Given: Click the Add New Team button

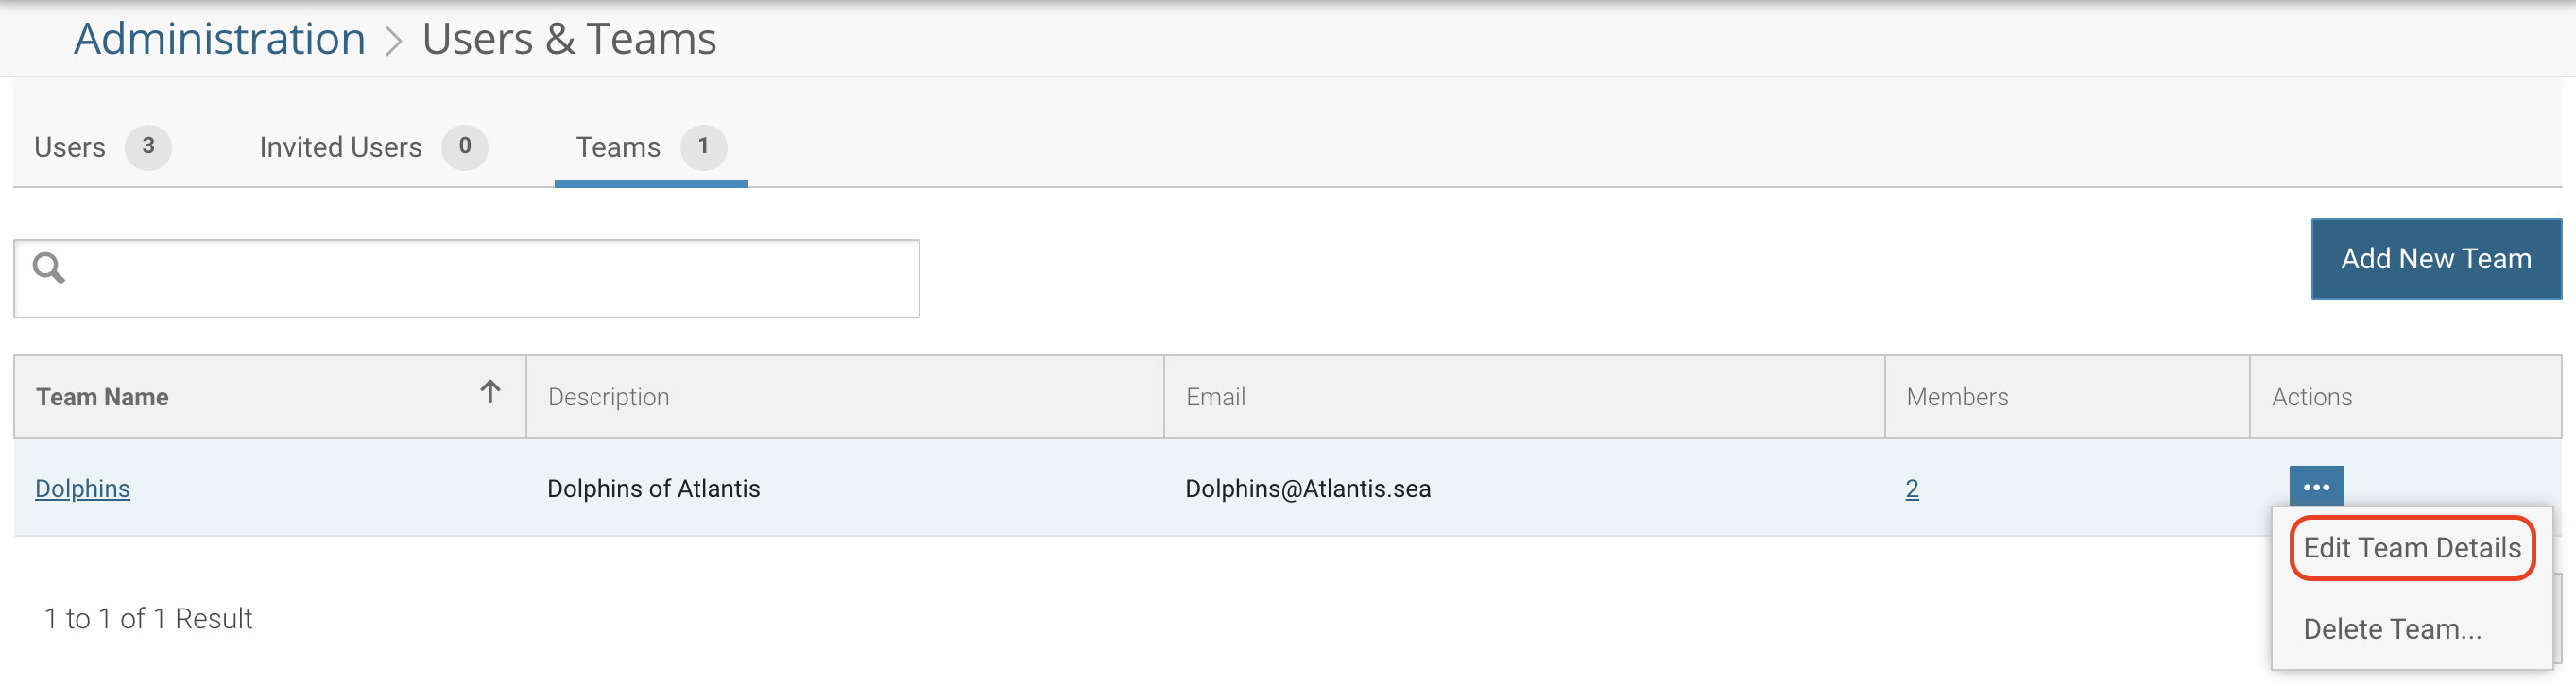Looking at the screenshot, I should click(2436, 259).
